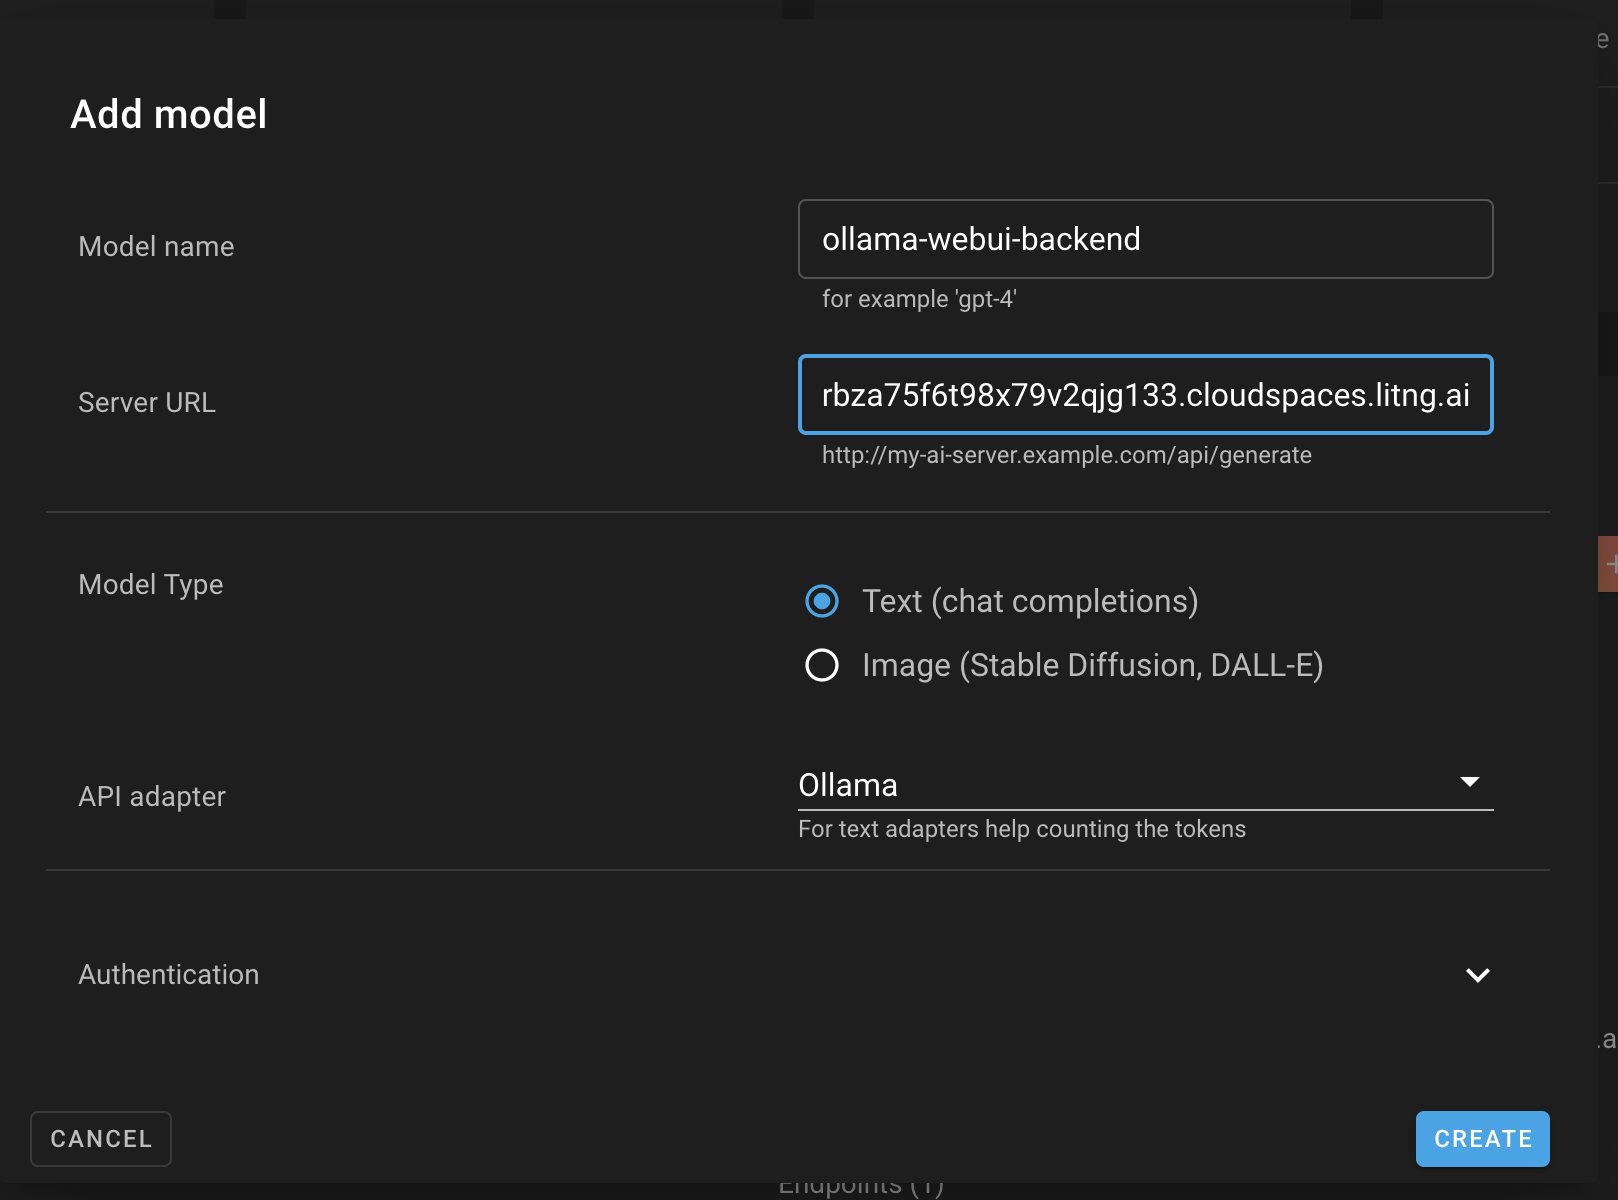Viewport: 1618px width, 1200px height.
Task: Select the Text (chat completions) radio button
Action: [x=821, y=601]
